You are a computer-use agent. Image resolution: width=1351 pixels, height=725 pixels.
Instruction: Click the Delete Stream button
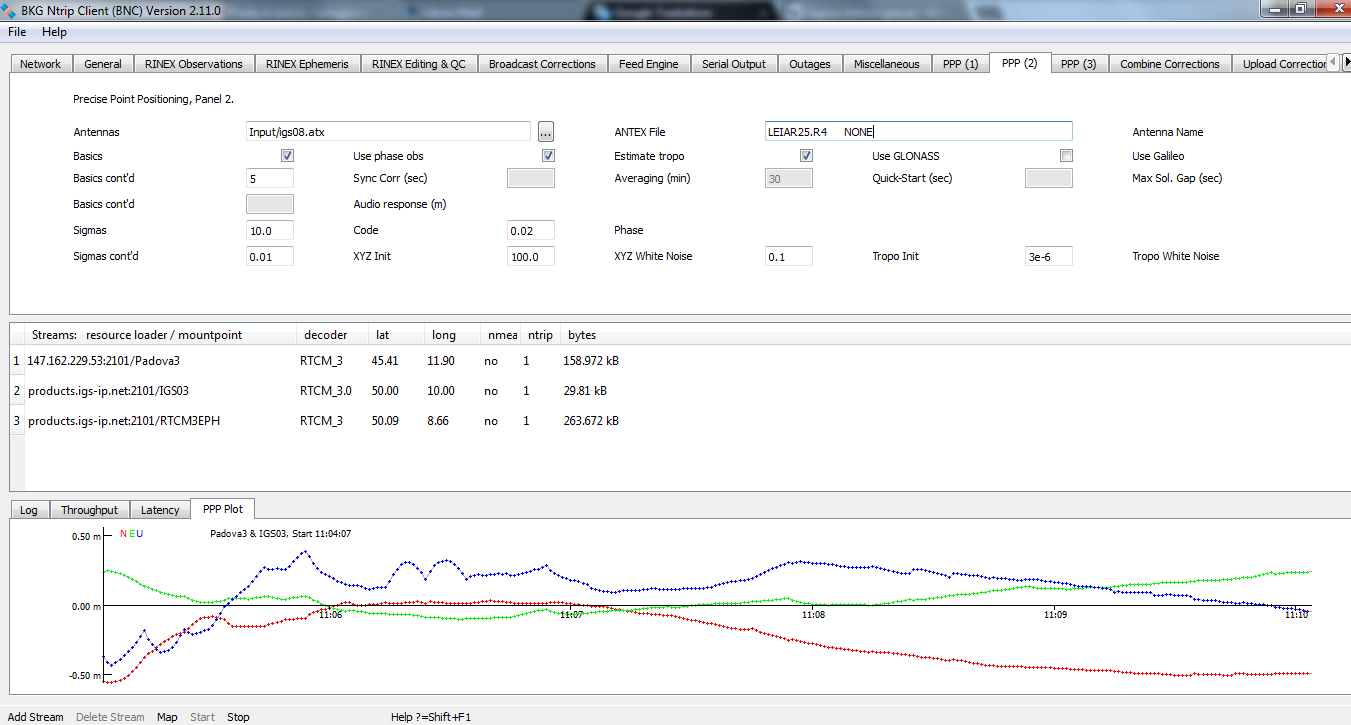pyautogui.click(x=110, y=717)
